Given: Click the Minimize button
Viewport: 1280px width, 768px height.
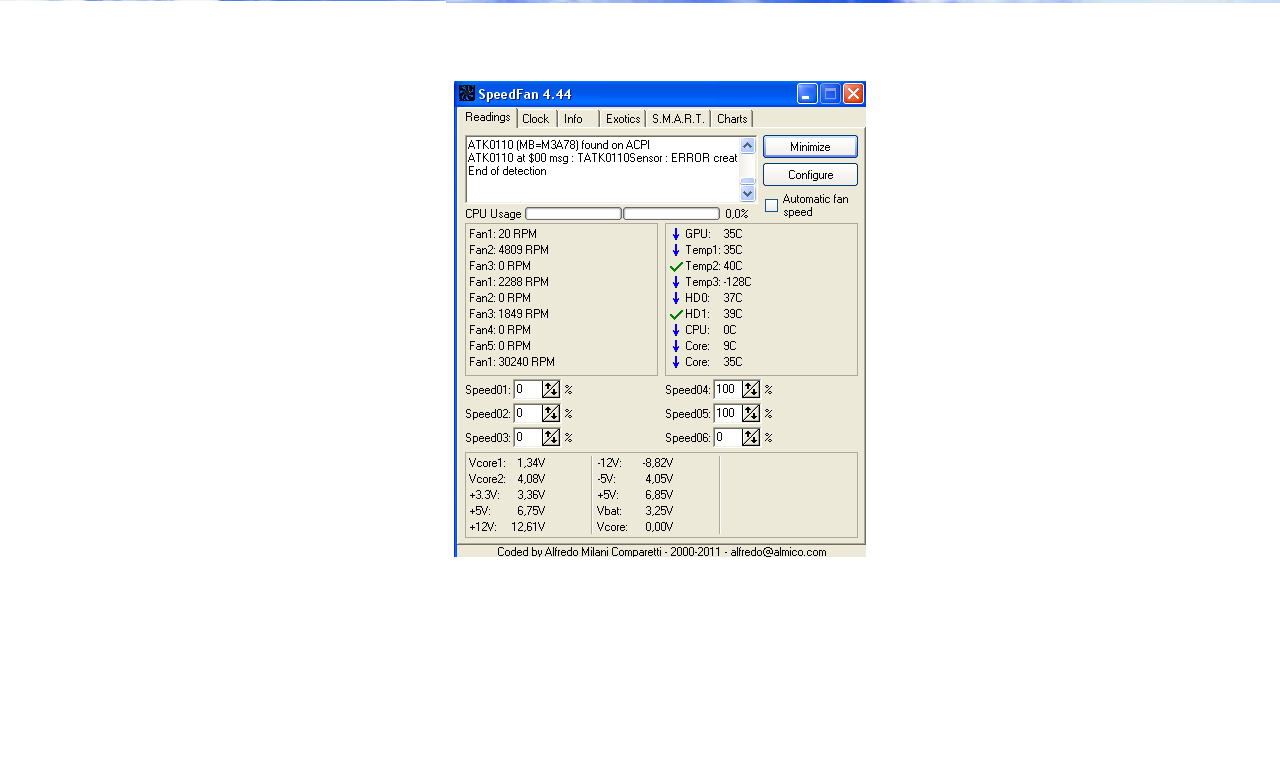Looking at the screenshot, I should point(810,147).
